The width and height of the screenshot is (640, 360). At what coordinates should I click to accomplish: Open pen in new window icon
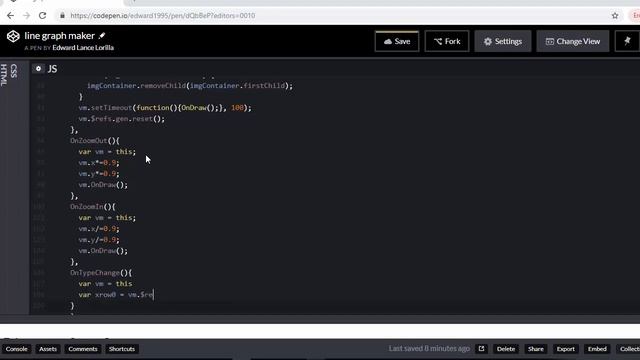(481, 349)
